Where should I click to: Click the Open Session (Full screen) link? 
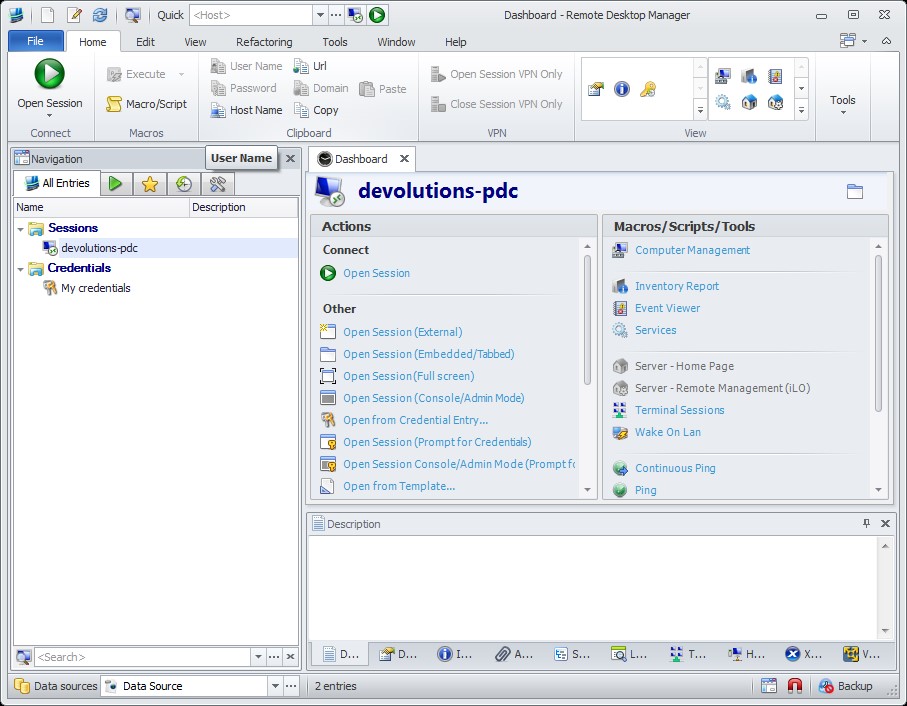click(408, 376)
